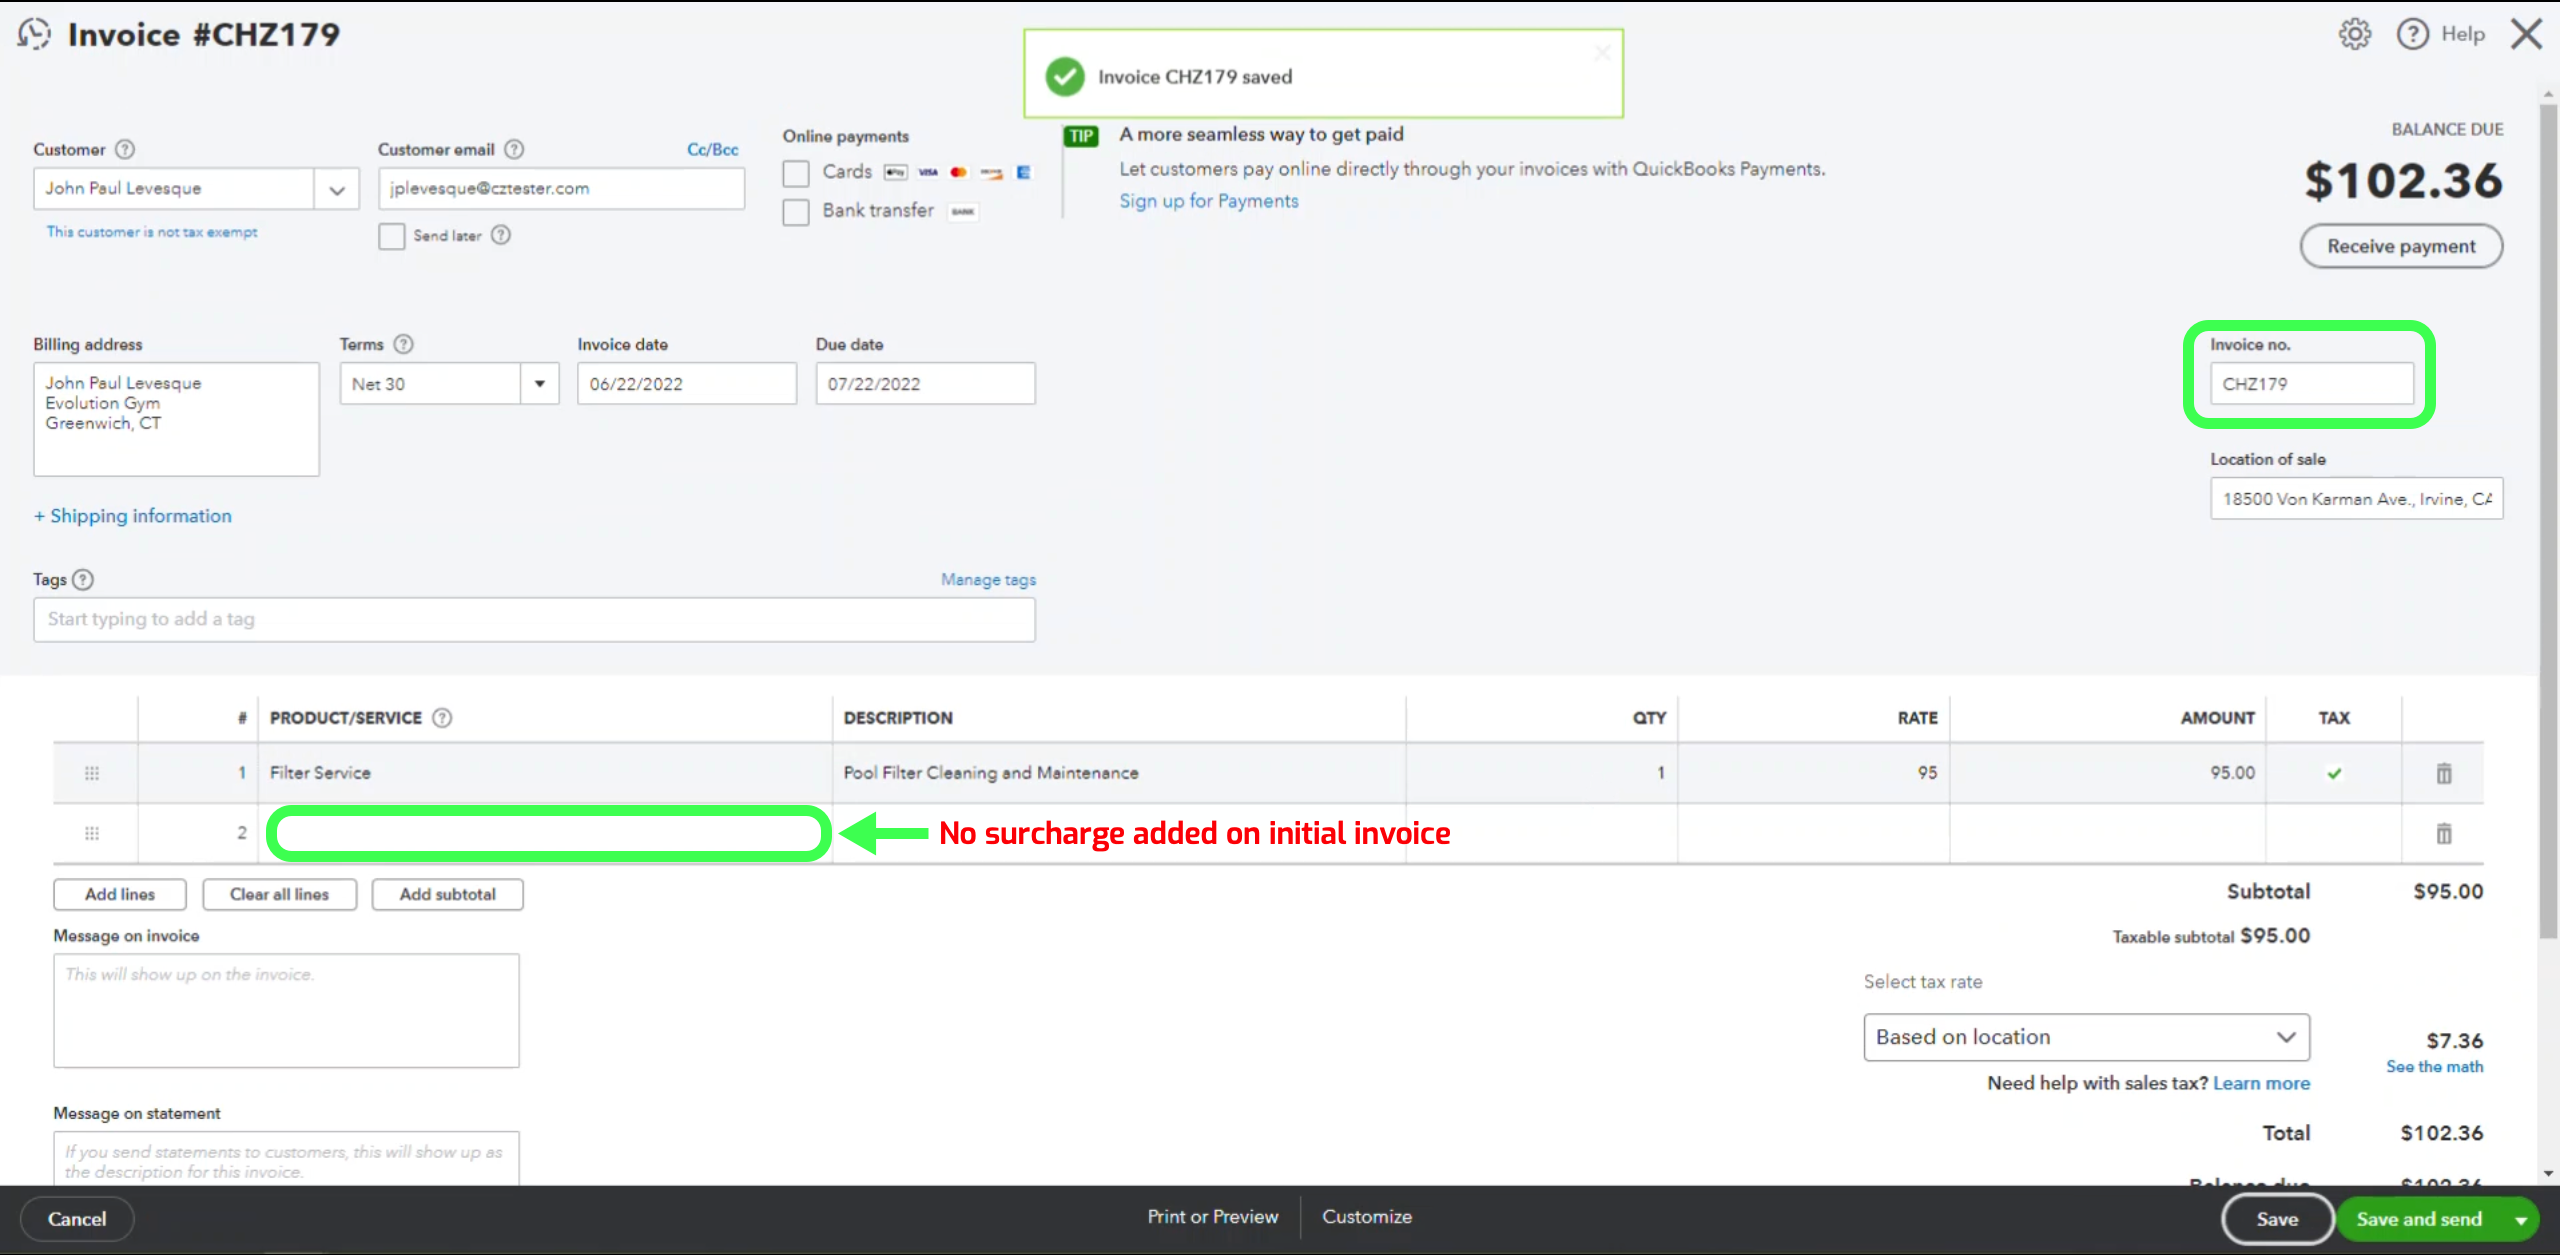Grab the drag handle on line 1
The image size is (2560, 1255).
coord(92,772)
